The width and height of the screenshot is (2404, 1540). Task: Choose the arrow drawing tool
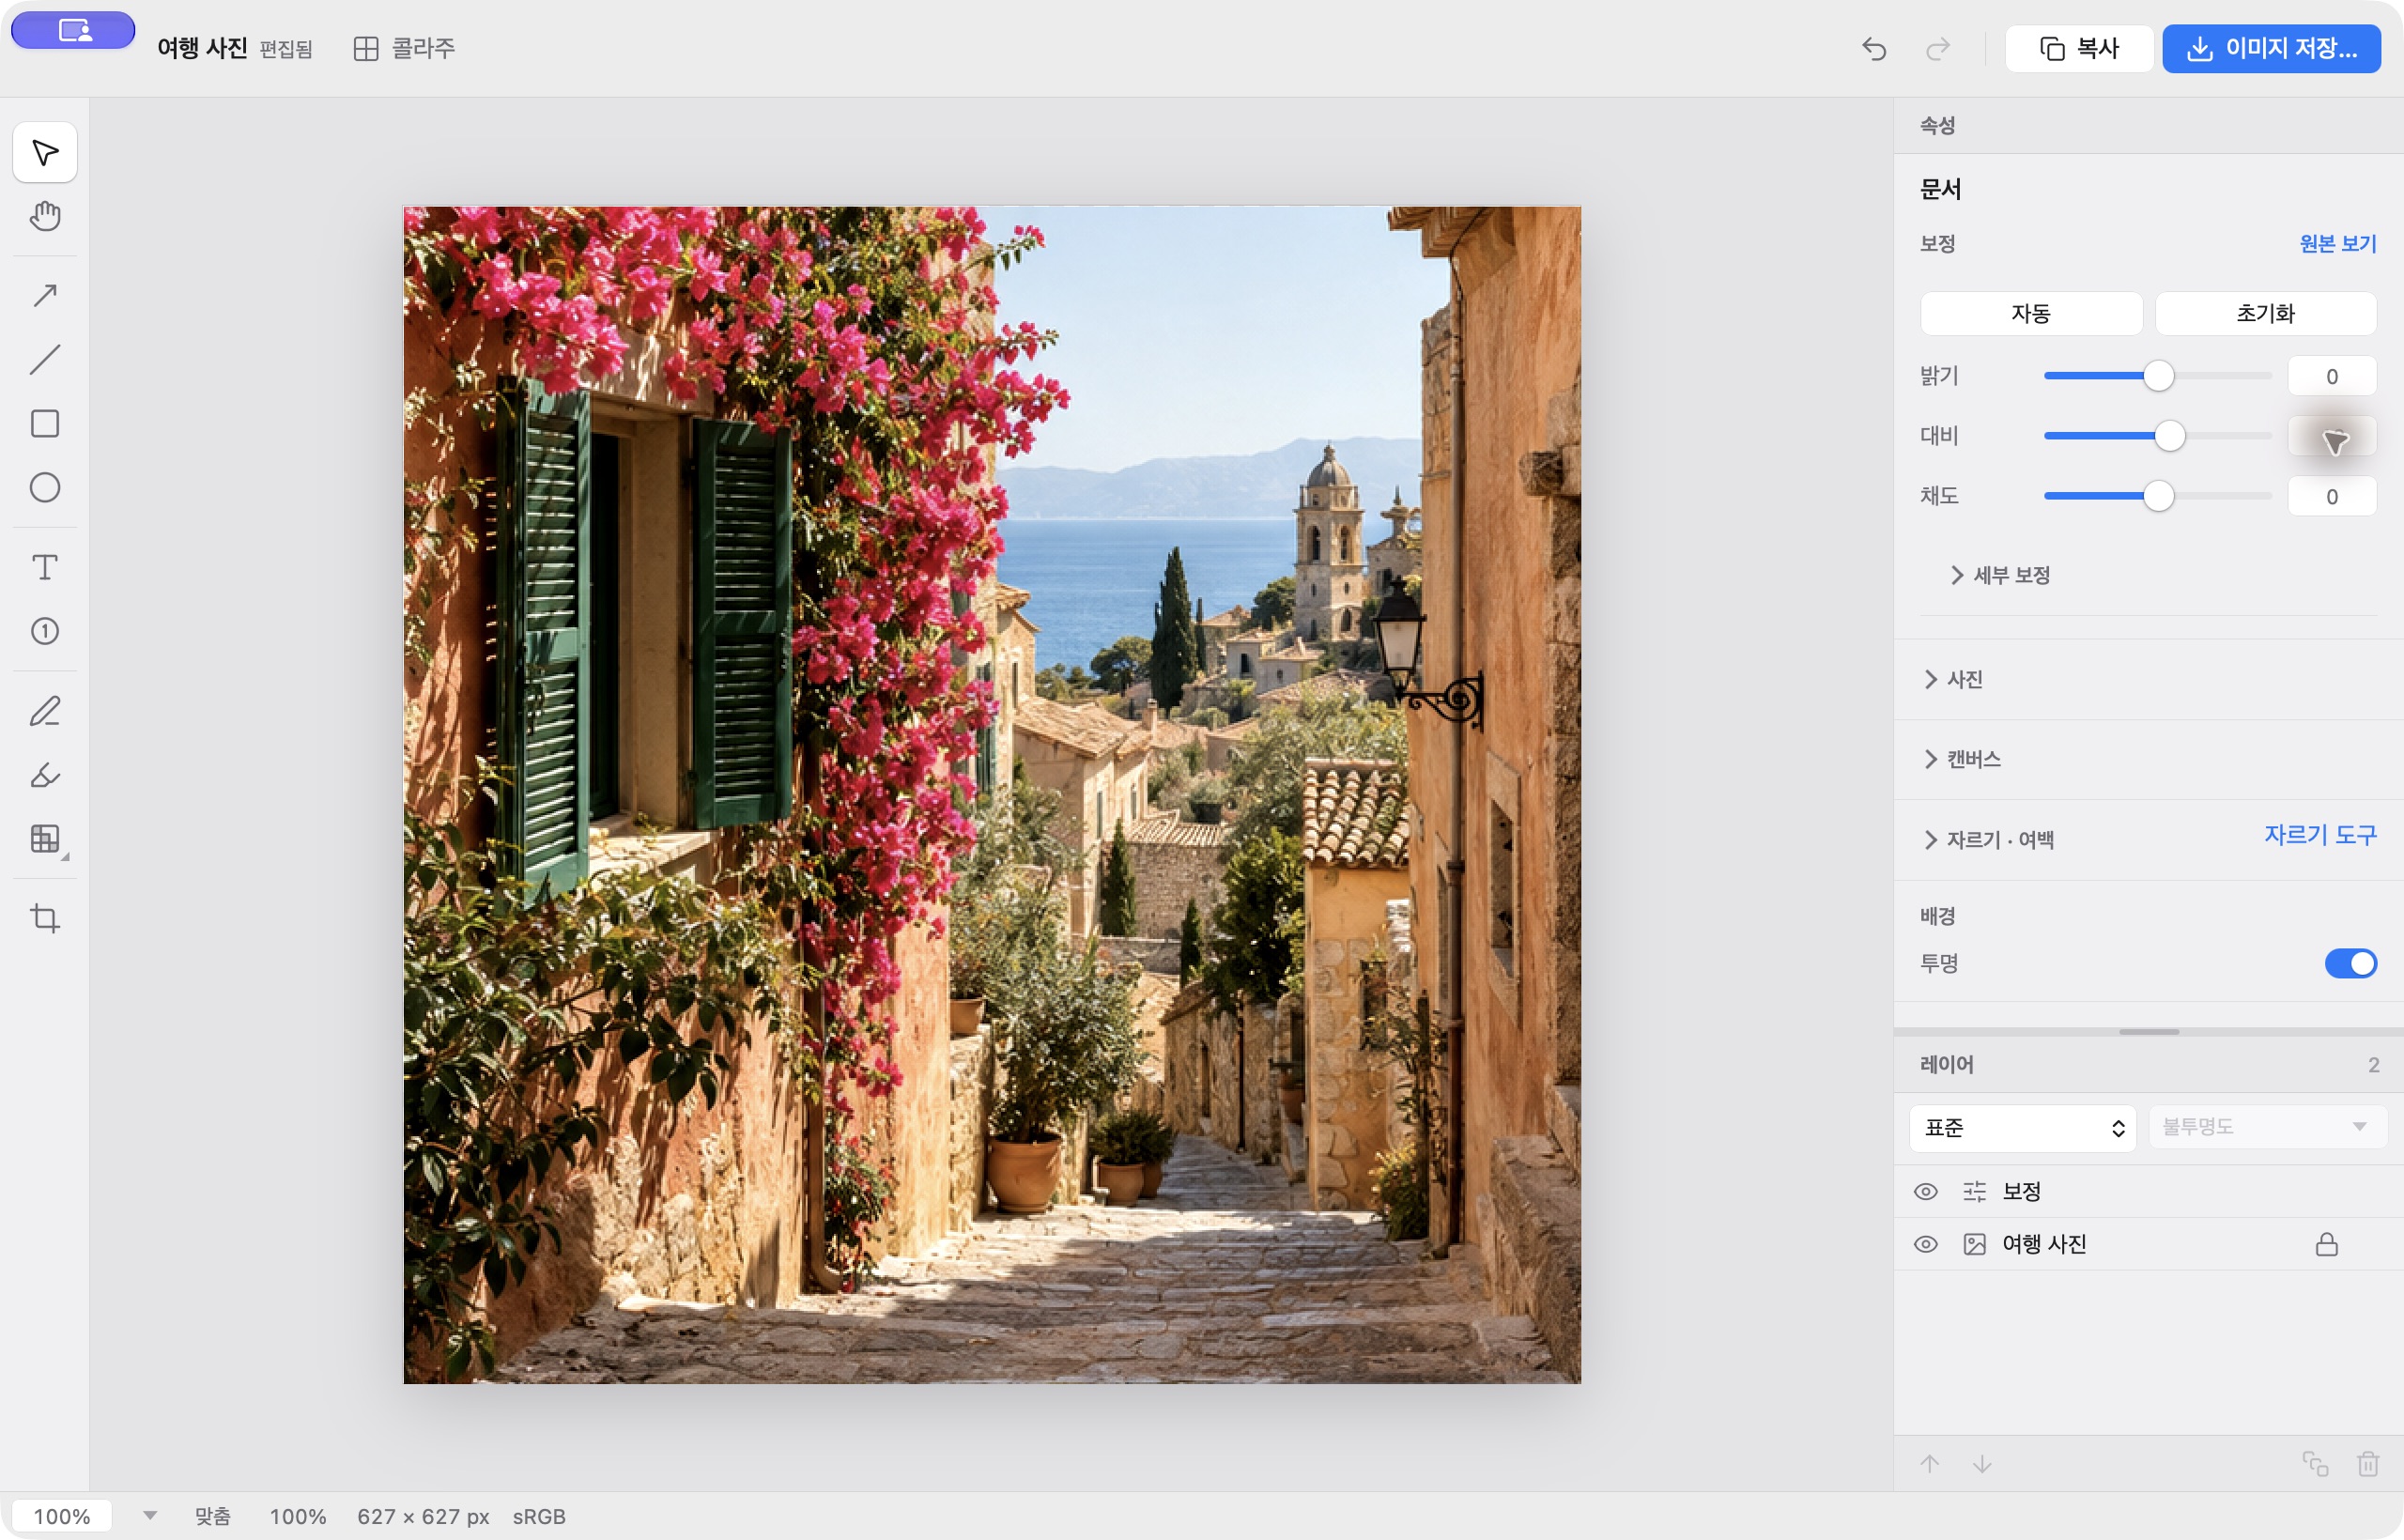click(45, 295)
